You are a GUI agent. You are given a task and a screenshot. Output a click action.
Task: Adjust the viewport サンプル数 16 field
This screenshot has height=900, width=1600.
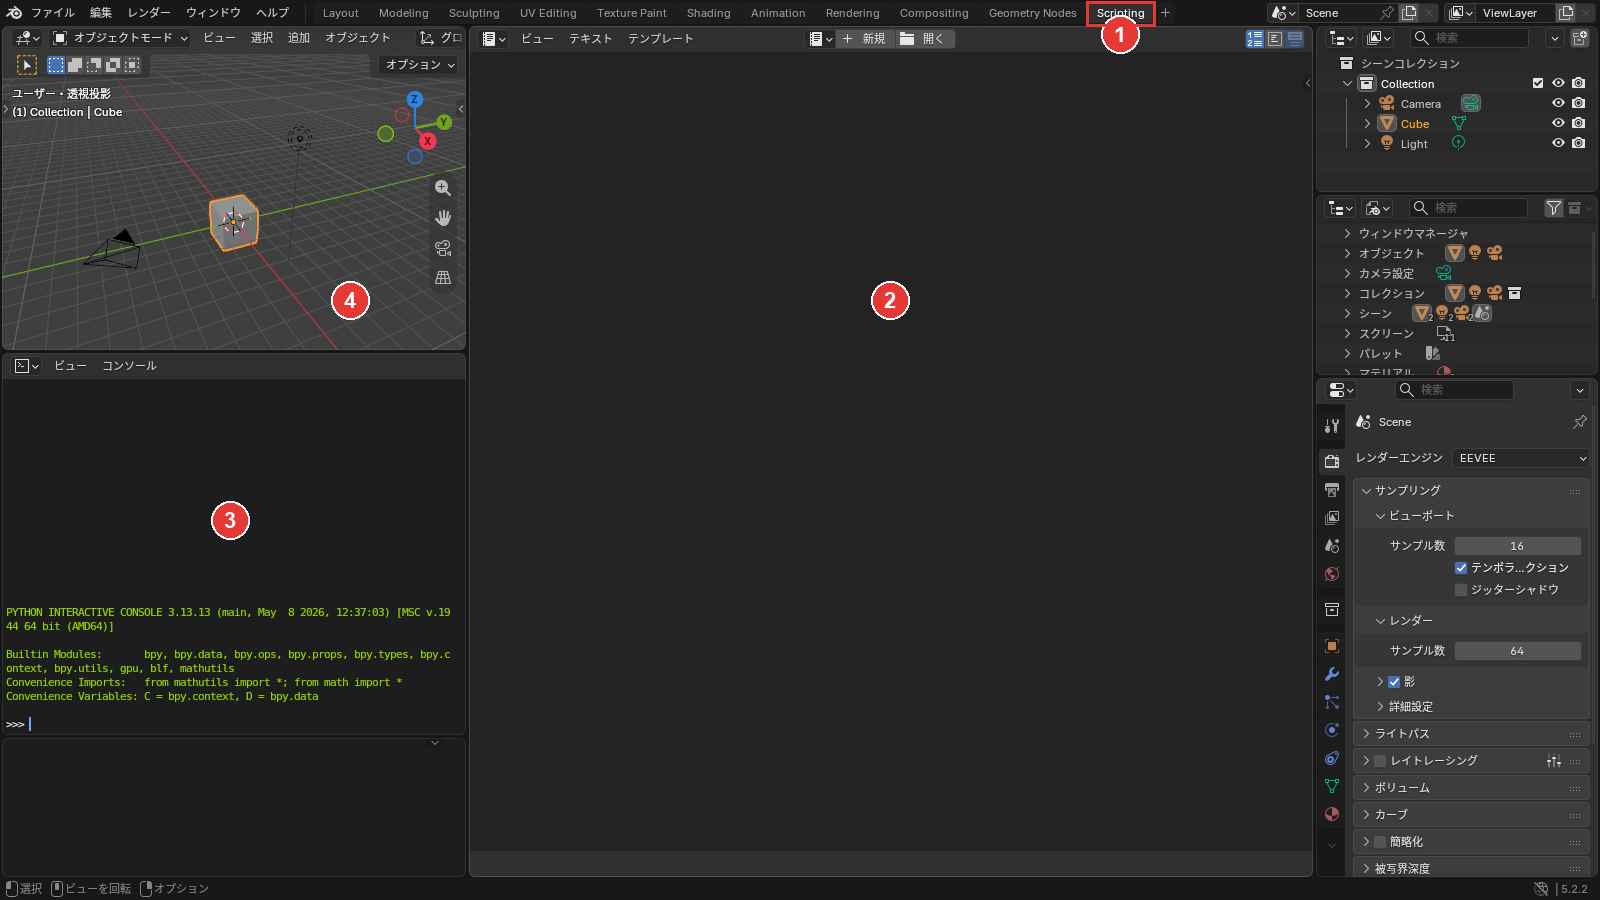pos(1517,546)
